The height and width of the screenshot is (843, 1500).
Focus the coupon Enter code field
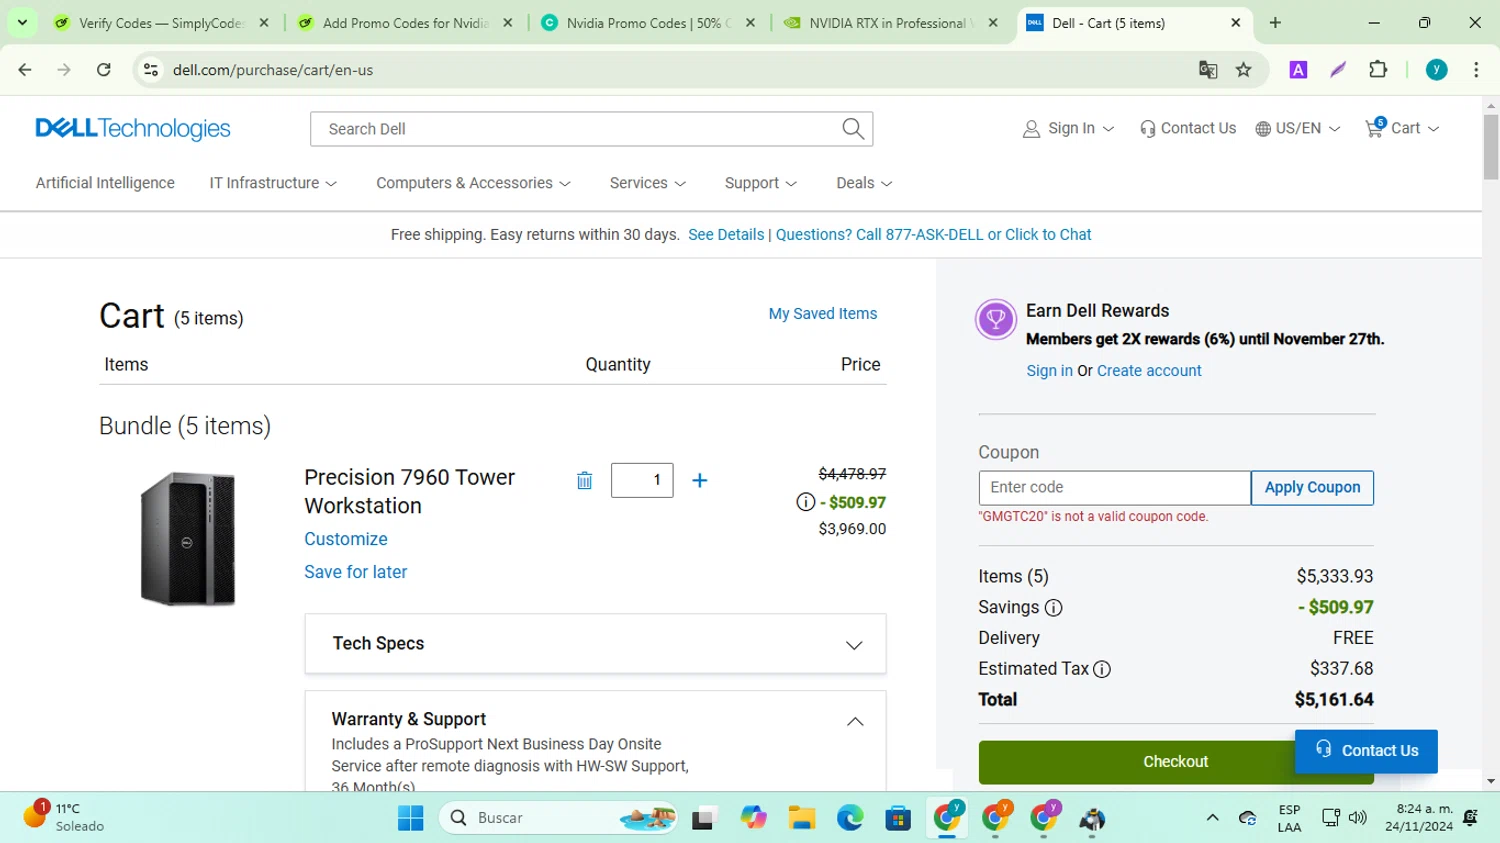[1115, 488]
